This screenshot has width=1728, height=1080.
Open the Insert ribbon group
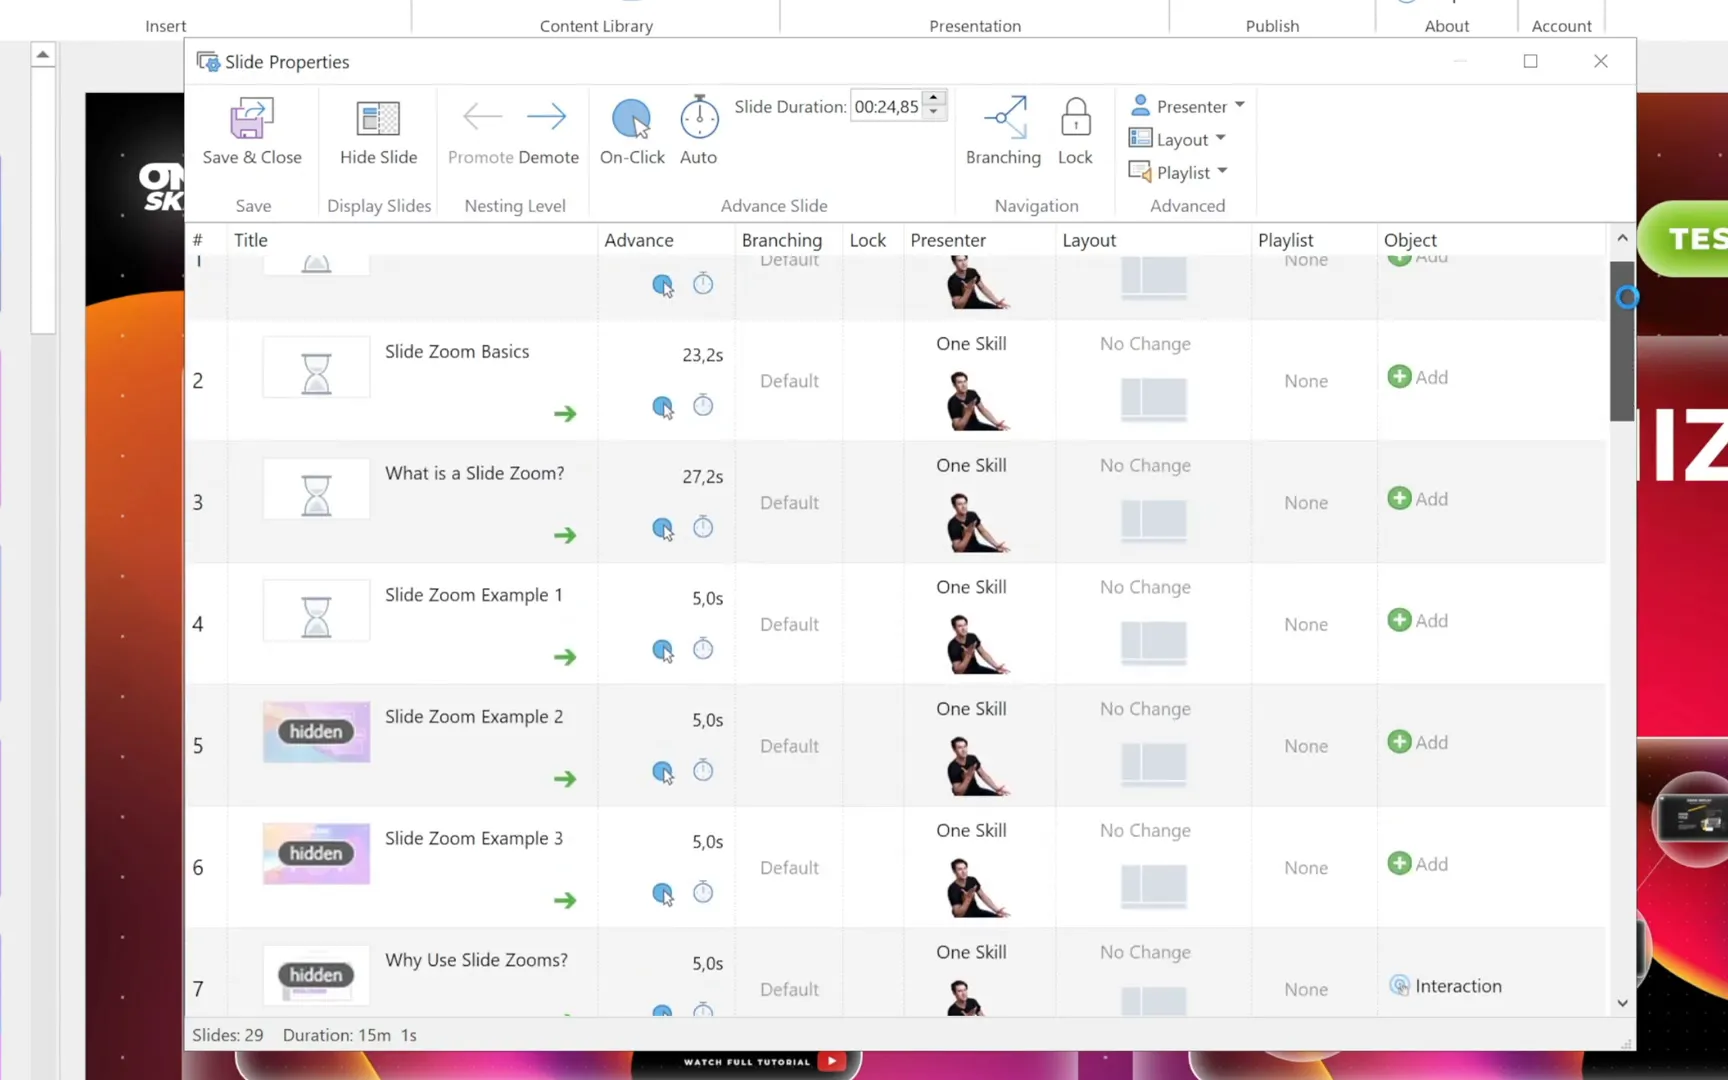(x=166, y=26)
